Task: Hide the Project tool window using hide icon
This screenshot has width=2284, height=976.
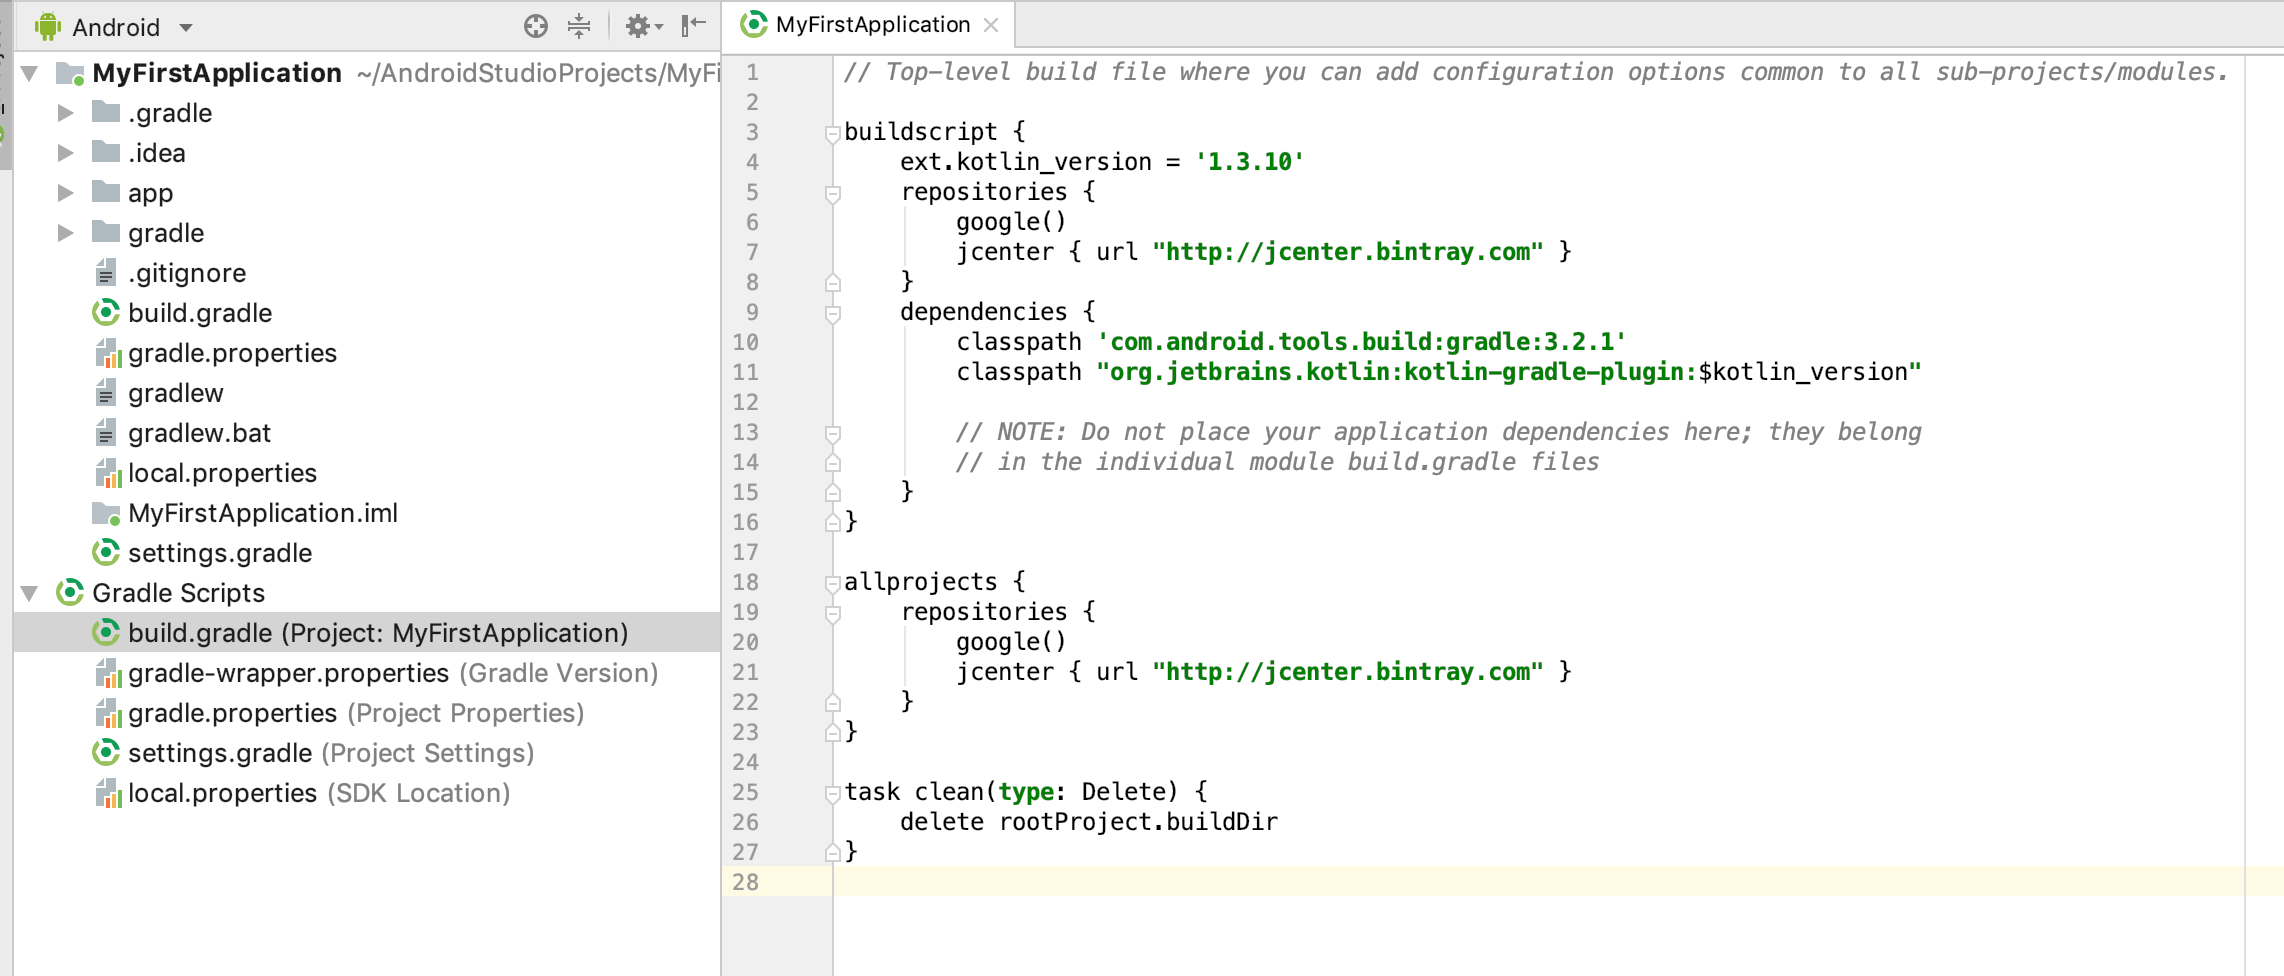Action: [x=691, y=27]
